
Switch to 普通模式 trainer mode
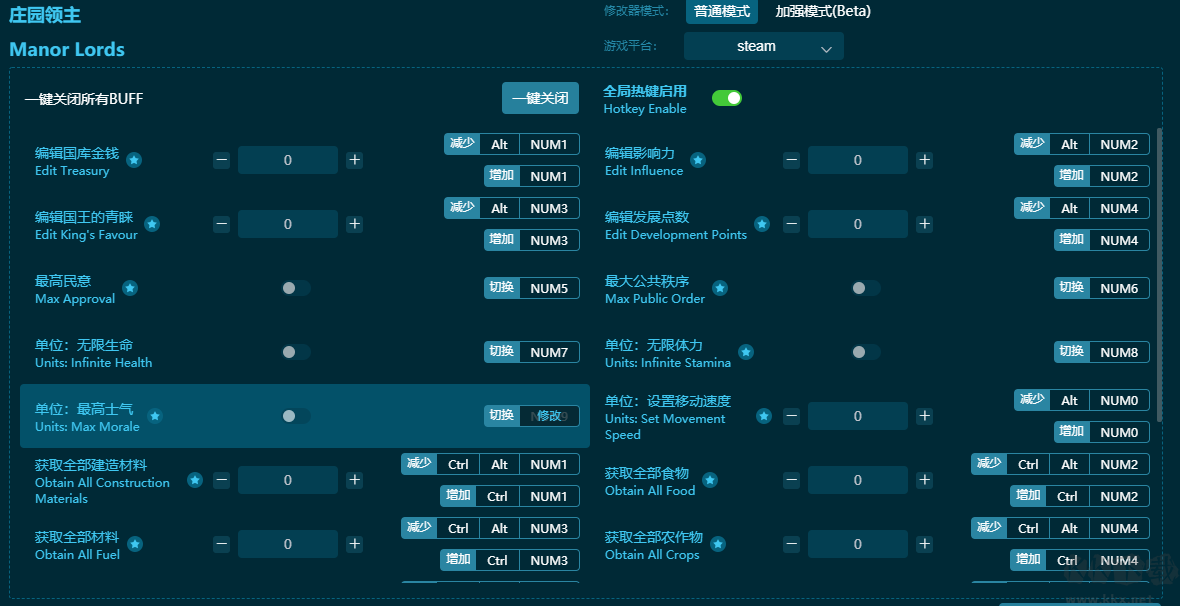tap(722, 11)
